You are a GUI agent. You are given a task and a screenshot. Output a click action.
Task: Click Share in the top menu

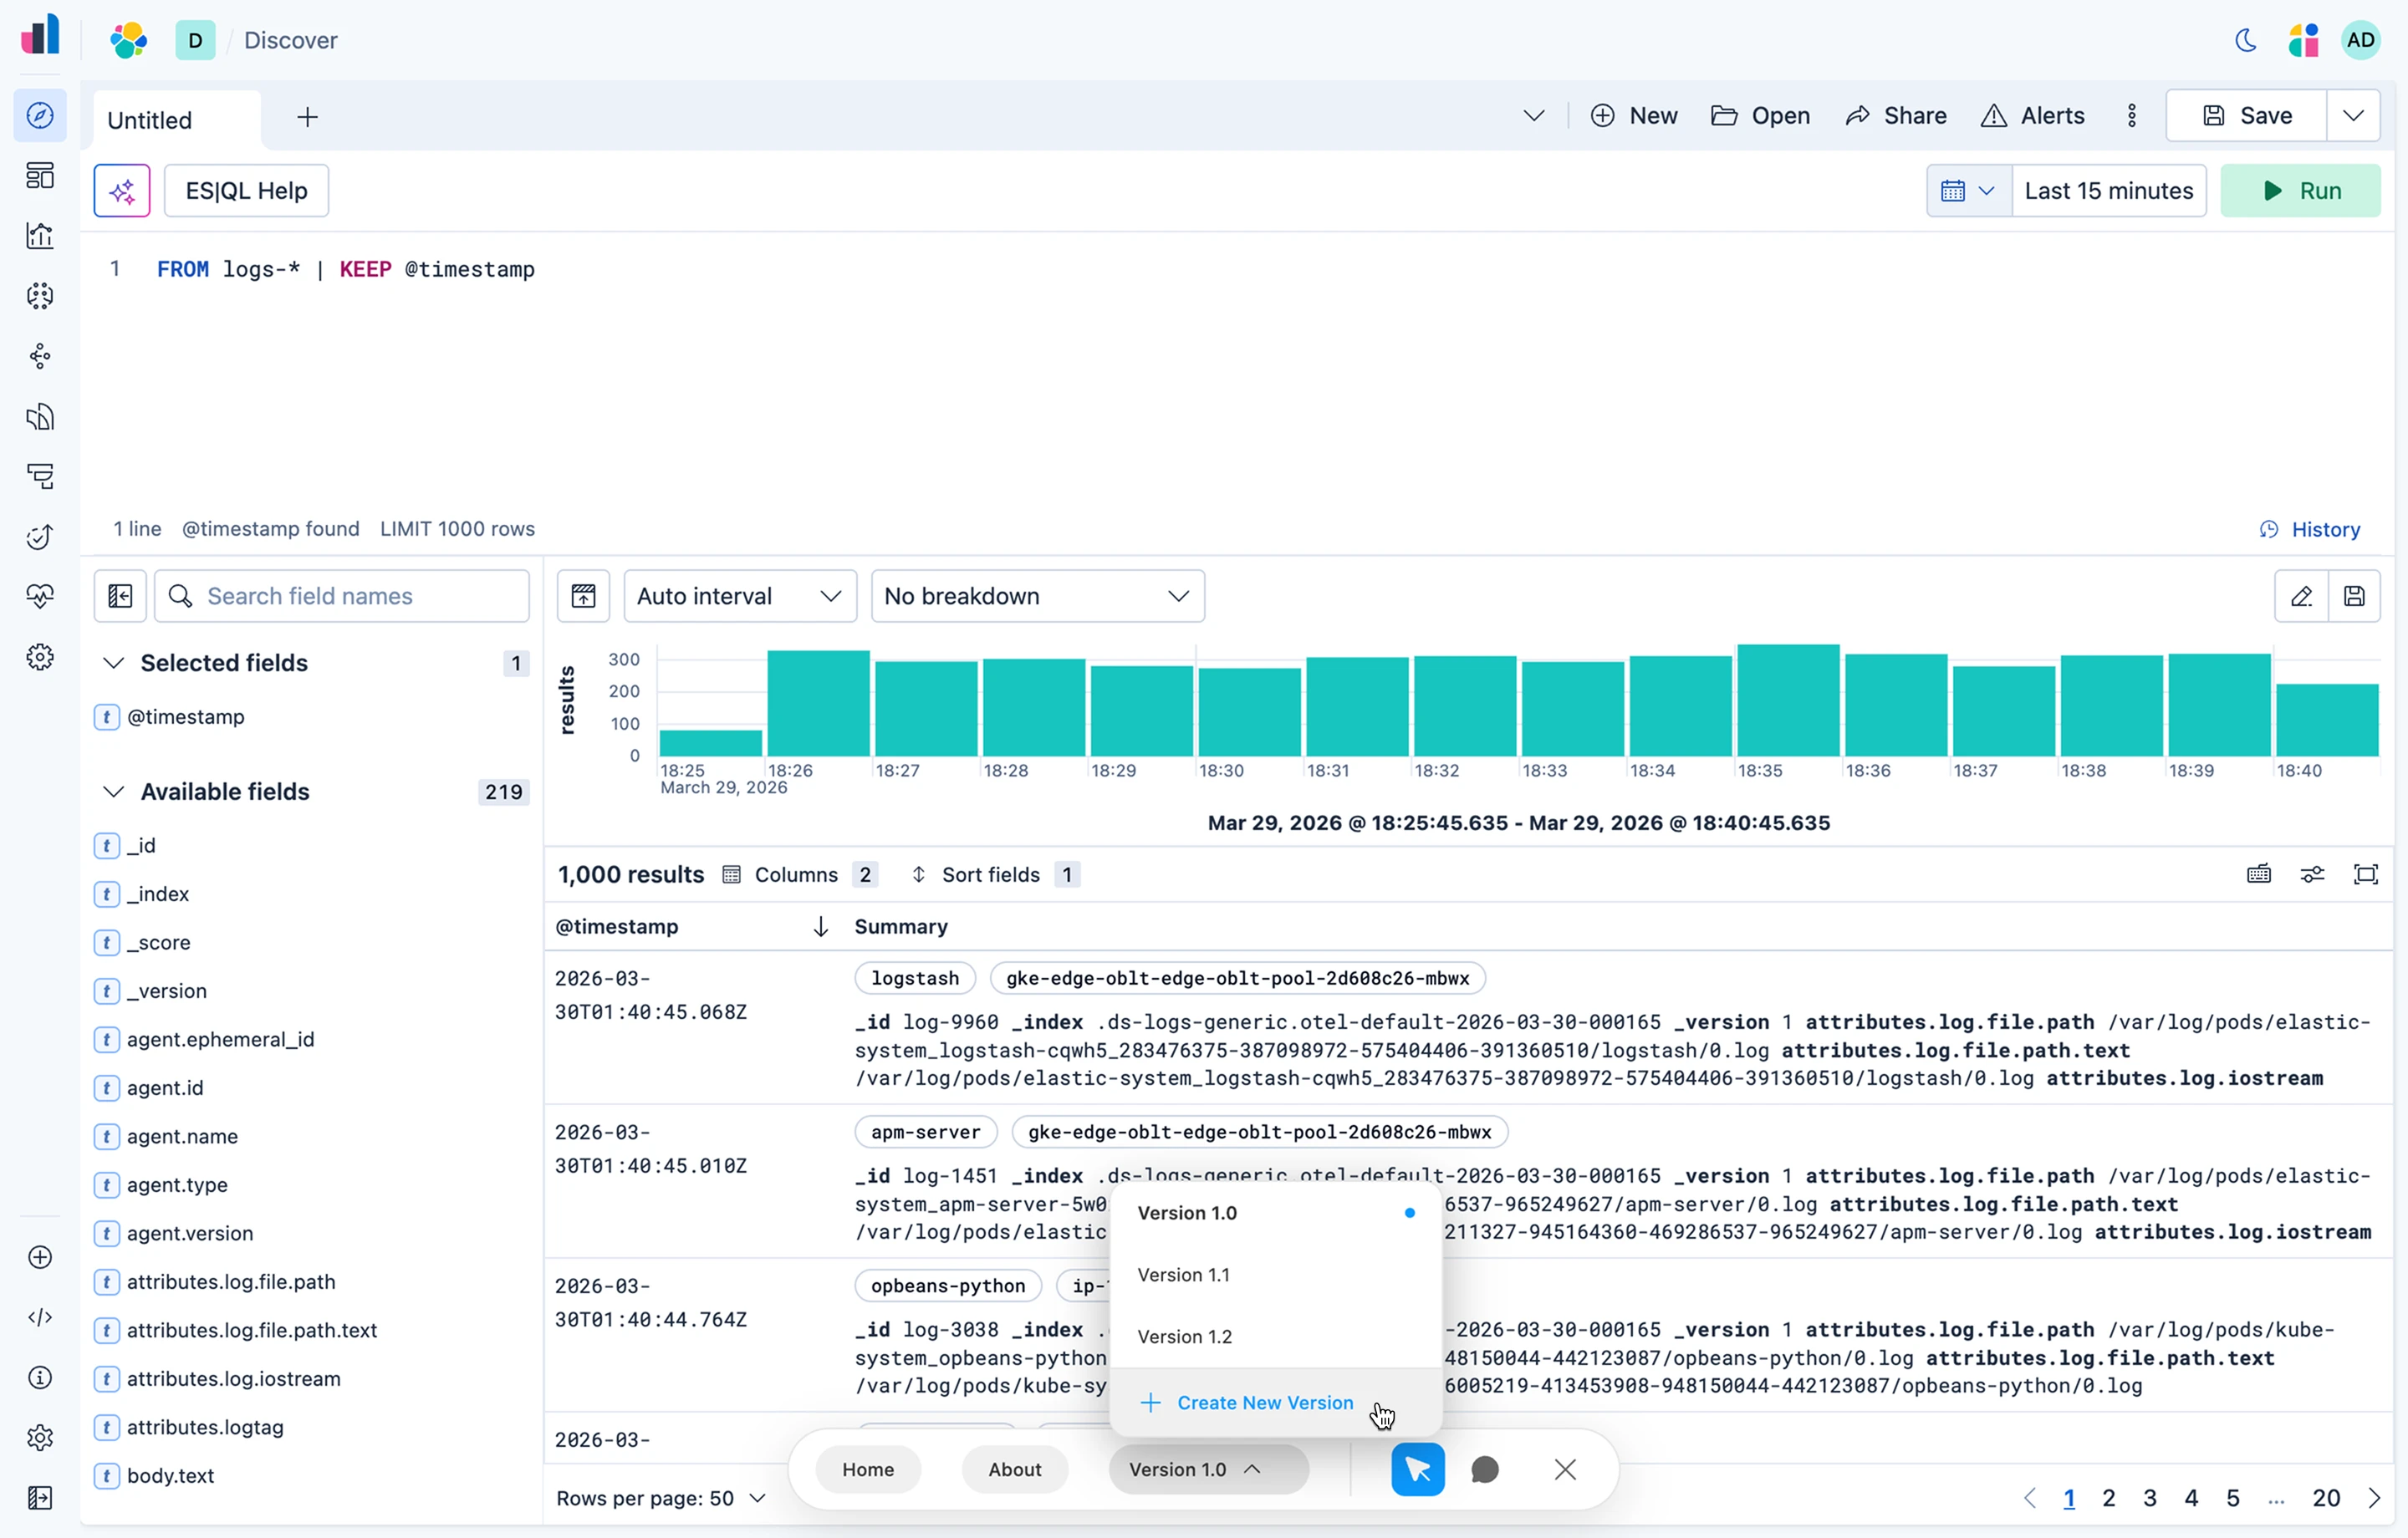click(x=1896, y=116)
